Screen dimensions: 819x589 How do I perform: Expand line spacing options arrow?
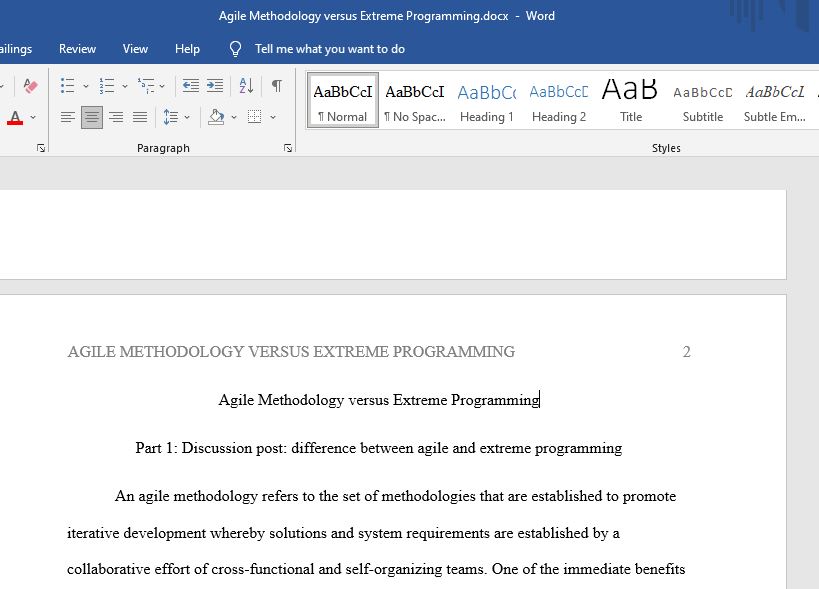click(x=187, y=117)
